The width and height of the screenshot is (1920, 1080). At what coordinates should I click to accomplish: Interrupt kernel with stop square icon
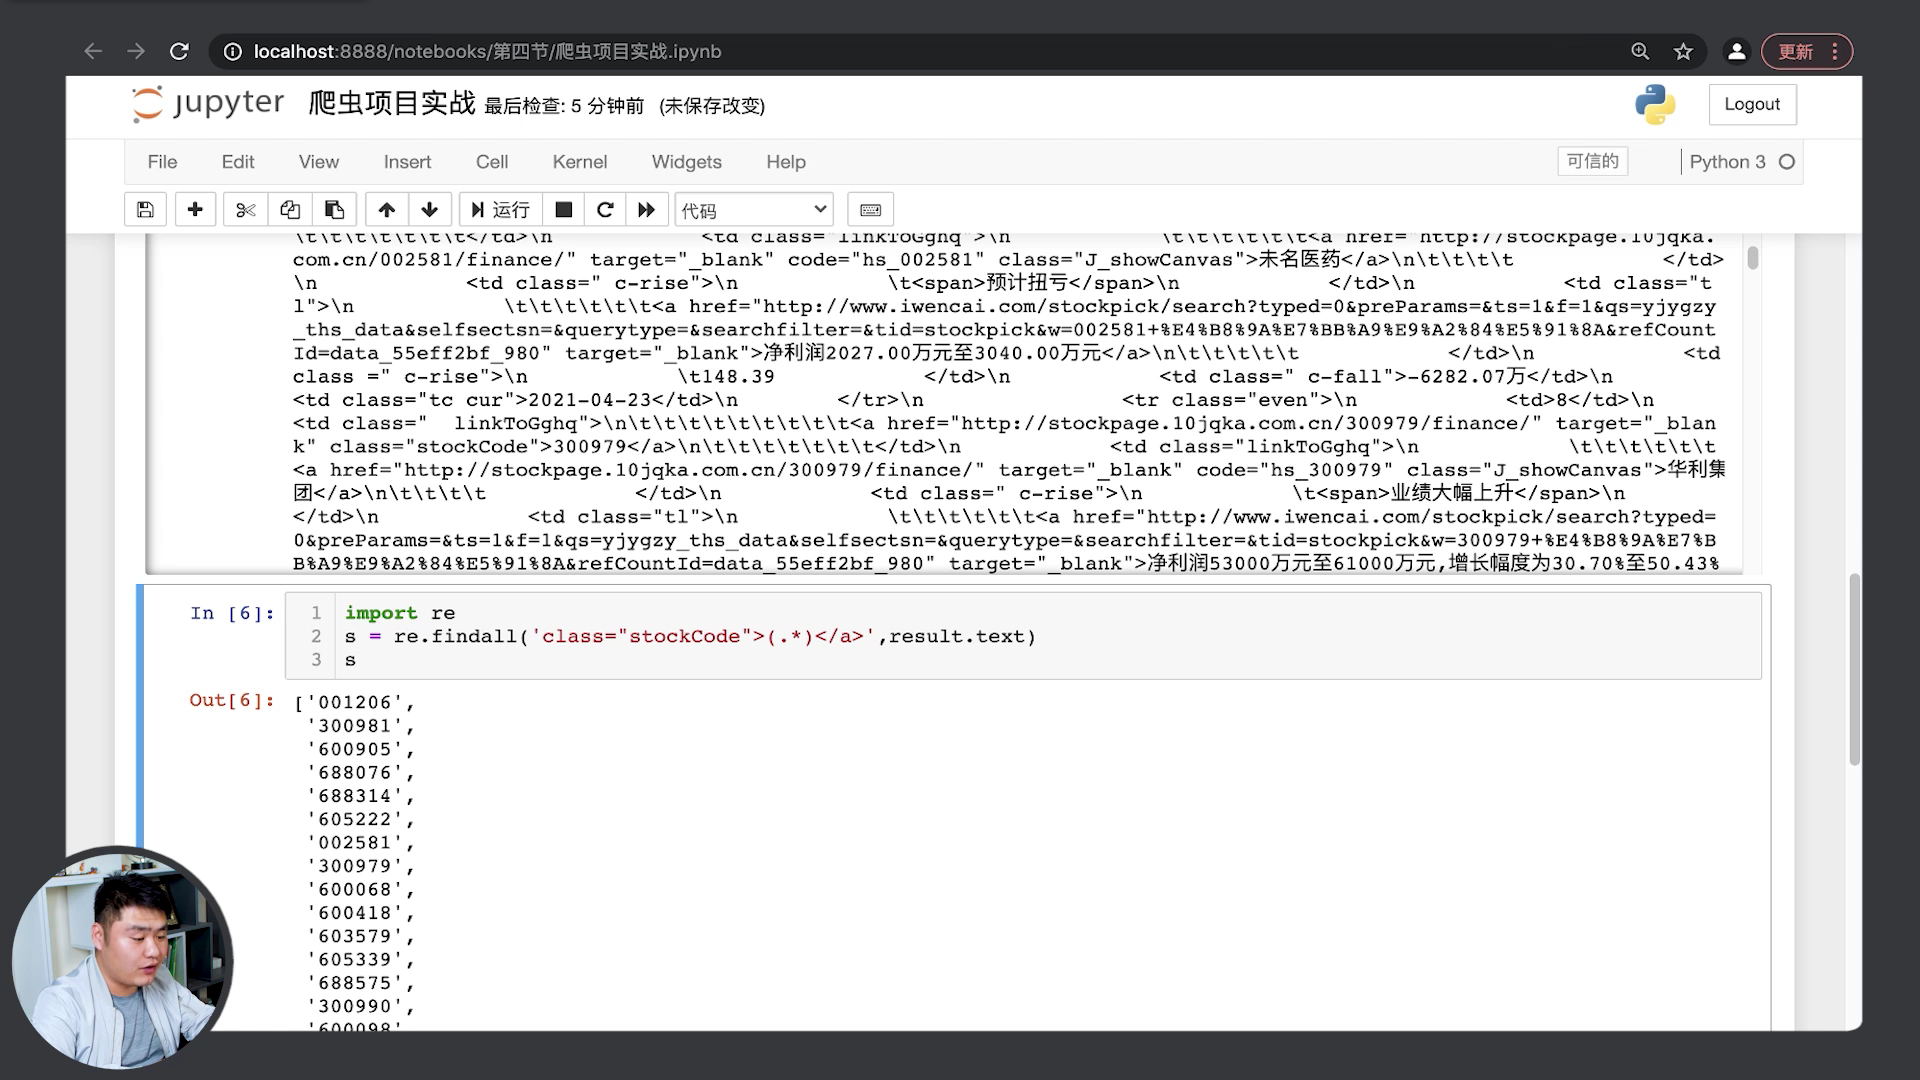pos(564,210)
